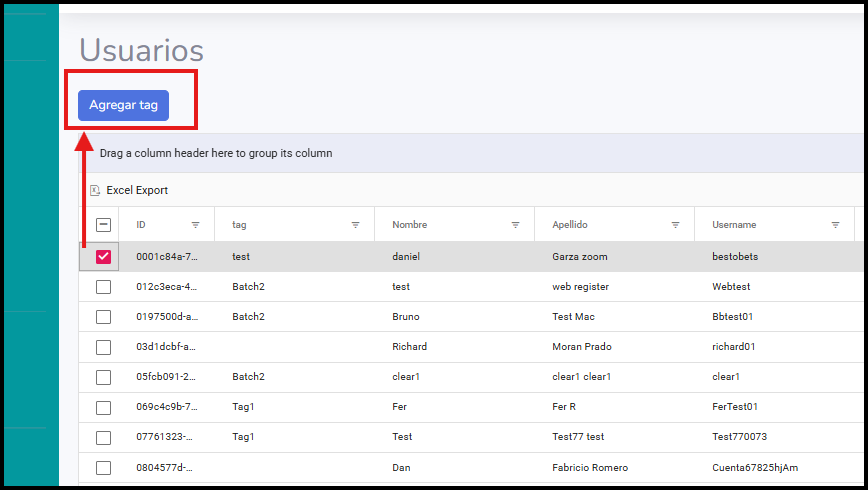
Task: Select the checkbox for Bruno's row
Action: [x=104, y=317]
